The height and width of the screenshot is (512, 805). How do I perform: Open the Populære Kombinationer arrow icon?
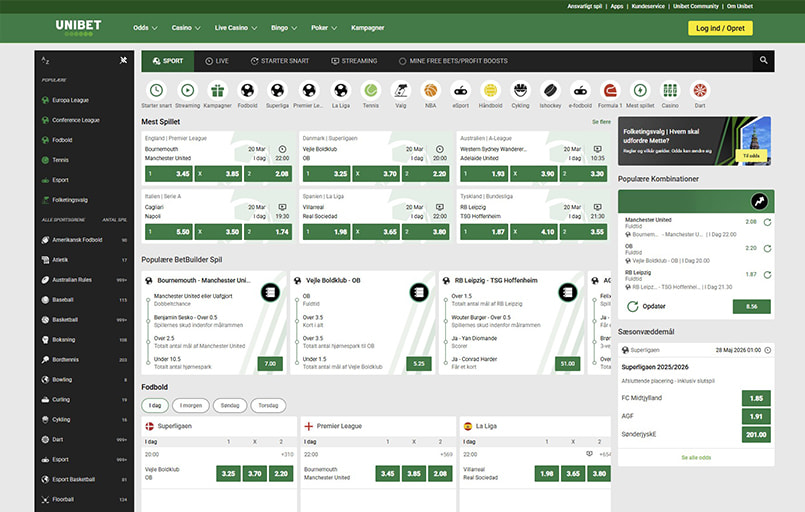click(759, 201)
